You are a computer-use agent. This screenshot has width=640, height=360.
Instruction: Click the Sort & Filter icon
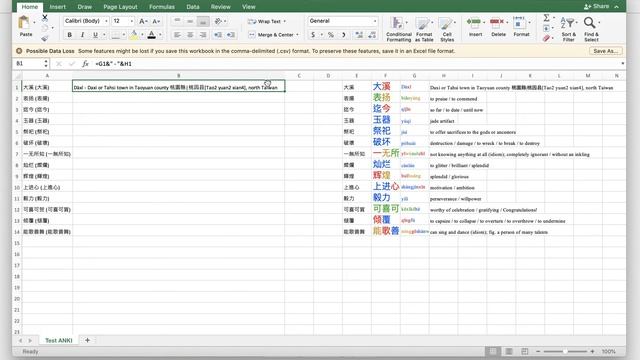[567, 23]
